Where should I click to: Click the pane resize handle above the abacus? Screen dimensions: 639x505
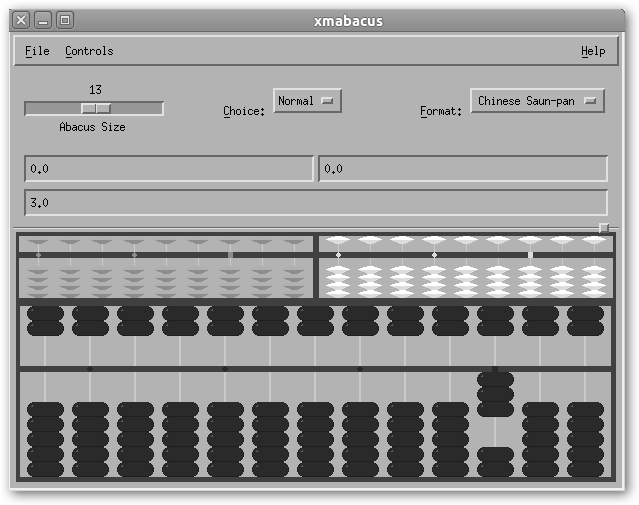click(604, 228)
